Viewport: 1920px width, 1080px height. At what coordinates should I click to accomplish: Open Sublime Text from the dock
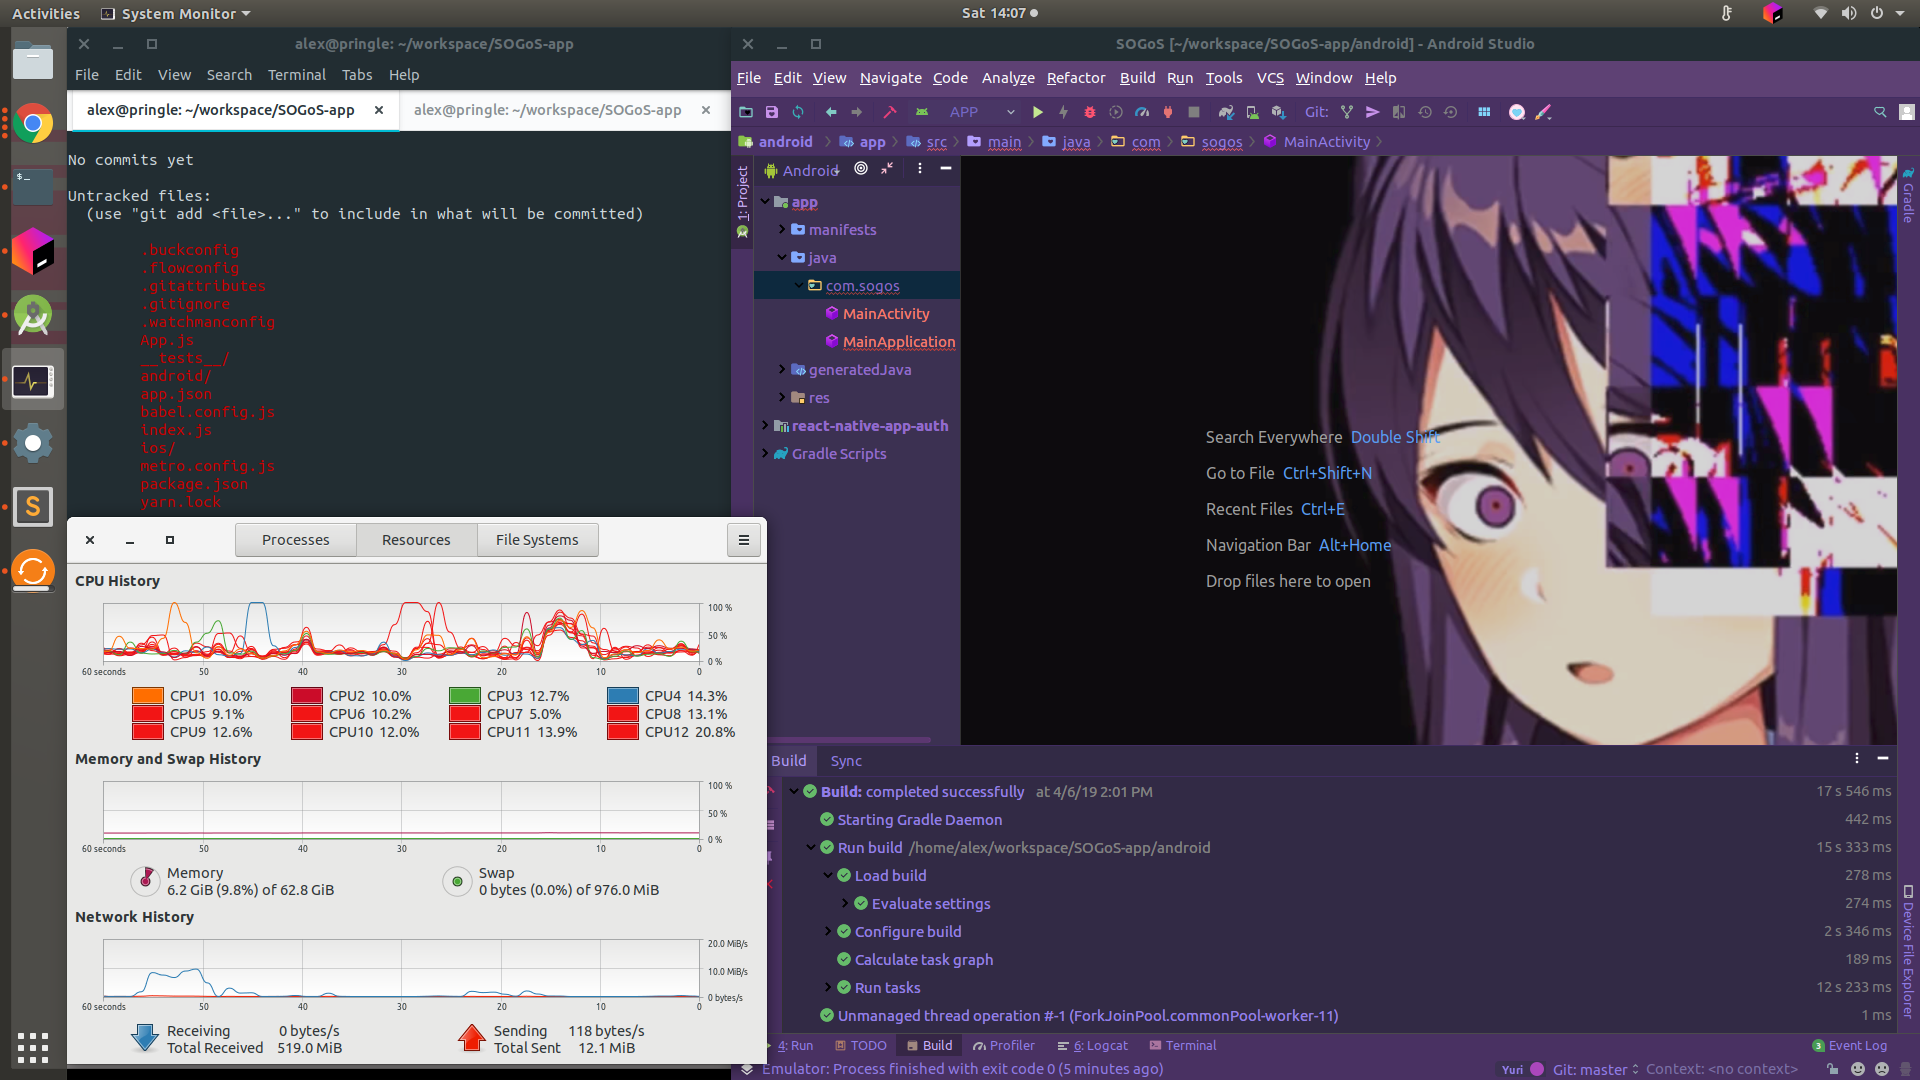point(33,506)
